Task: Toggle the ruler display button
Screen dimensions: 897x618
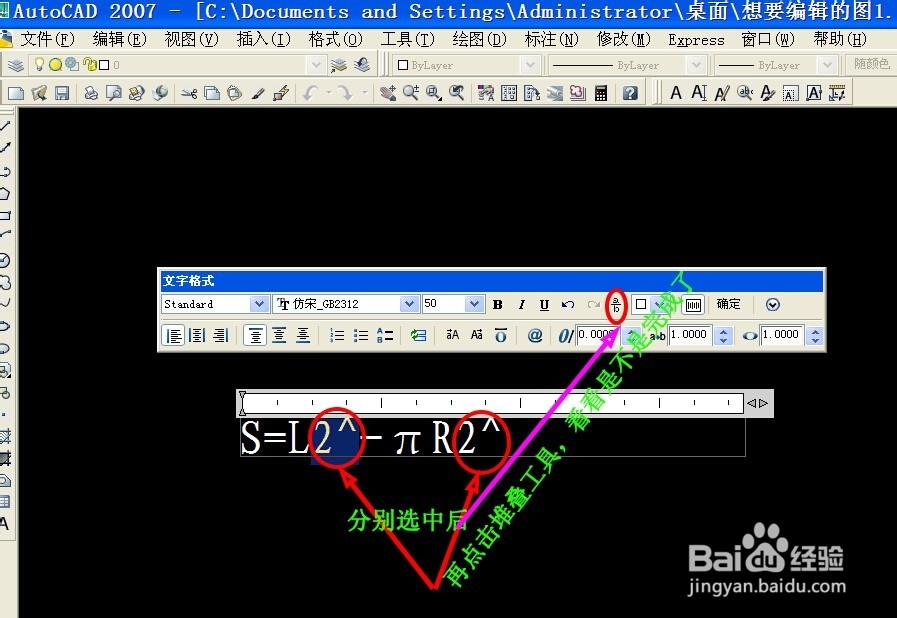Action: (x=693, y=305)
